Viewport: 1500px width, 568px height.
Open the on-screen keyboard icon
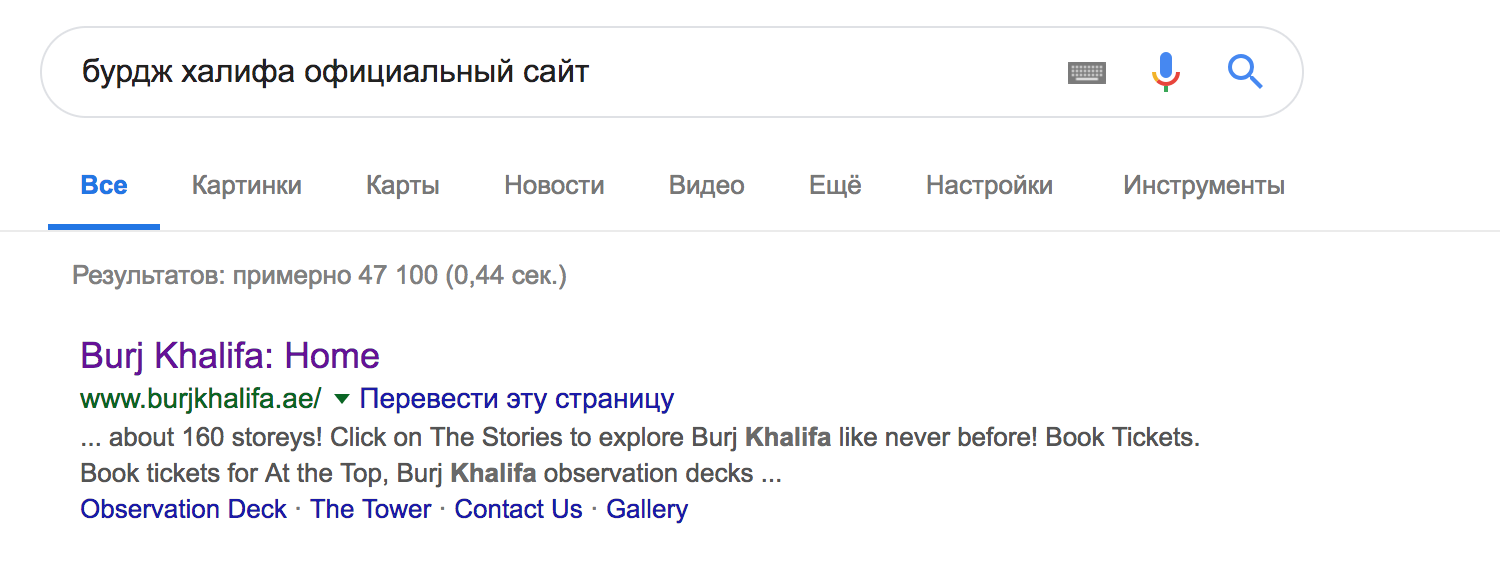1087,73
